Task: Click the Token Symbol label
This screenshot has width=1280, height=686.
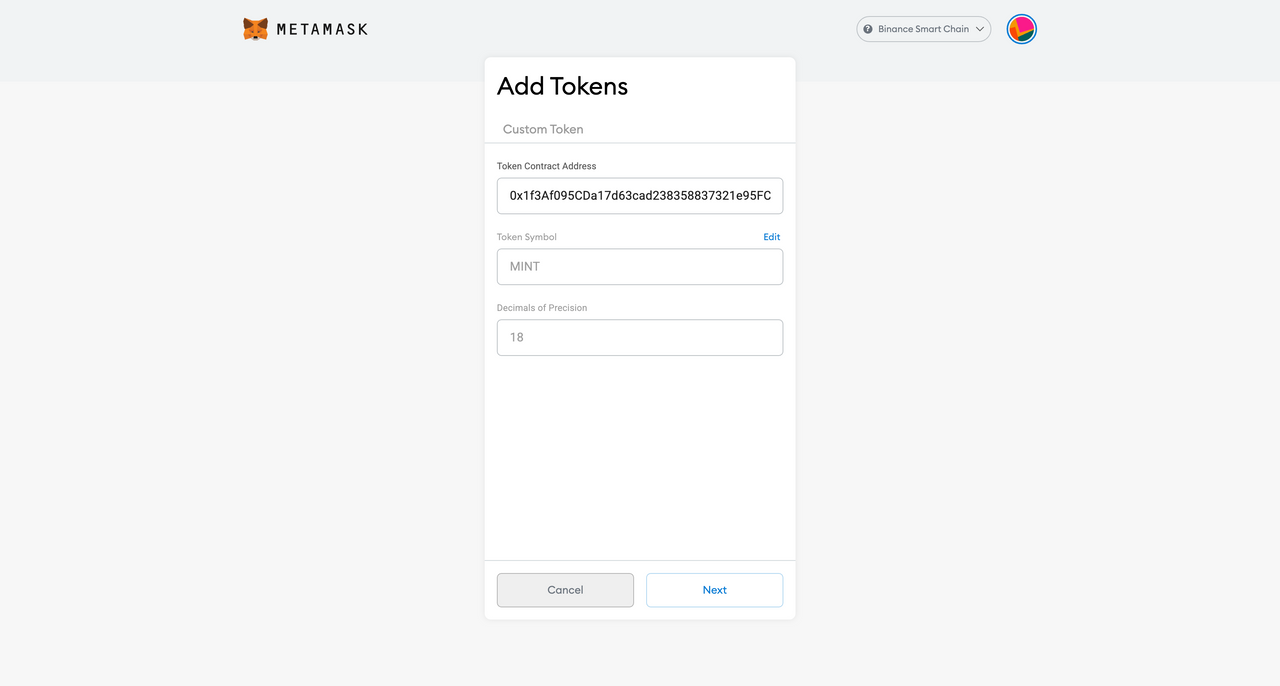Action: pos(527,237)
